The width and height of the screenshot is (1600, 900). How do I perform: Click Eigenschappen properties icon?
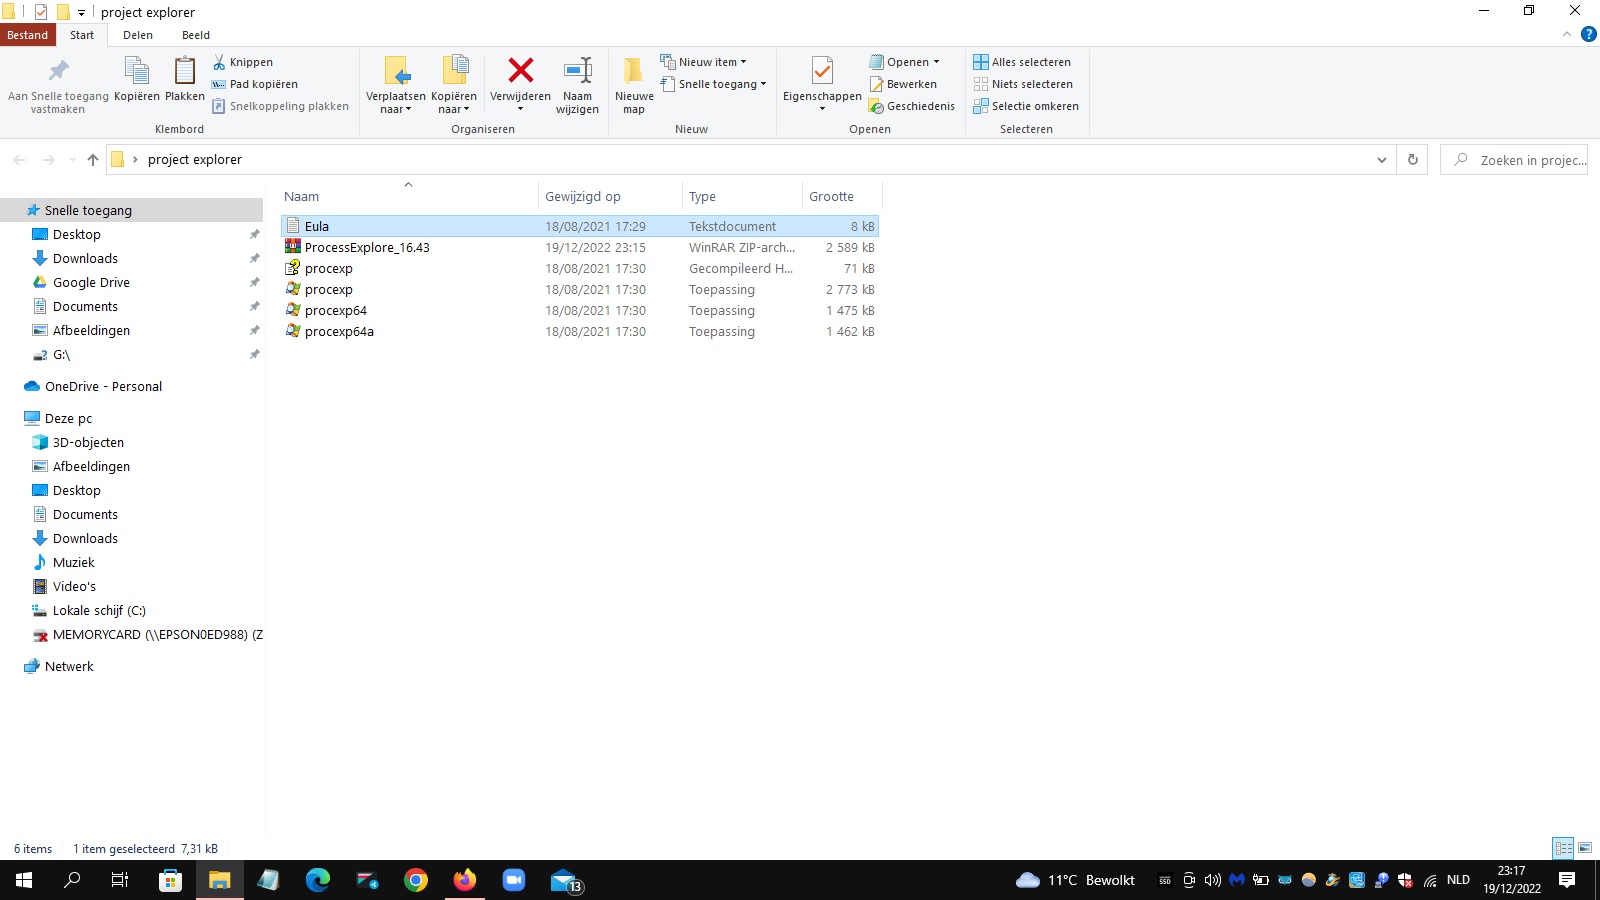(x=822, y=71)
